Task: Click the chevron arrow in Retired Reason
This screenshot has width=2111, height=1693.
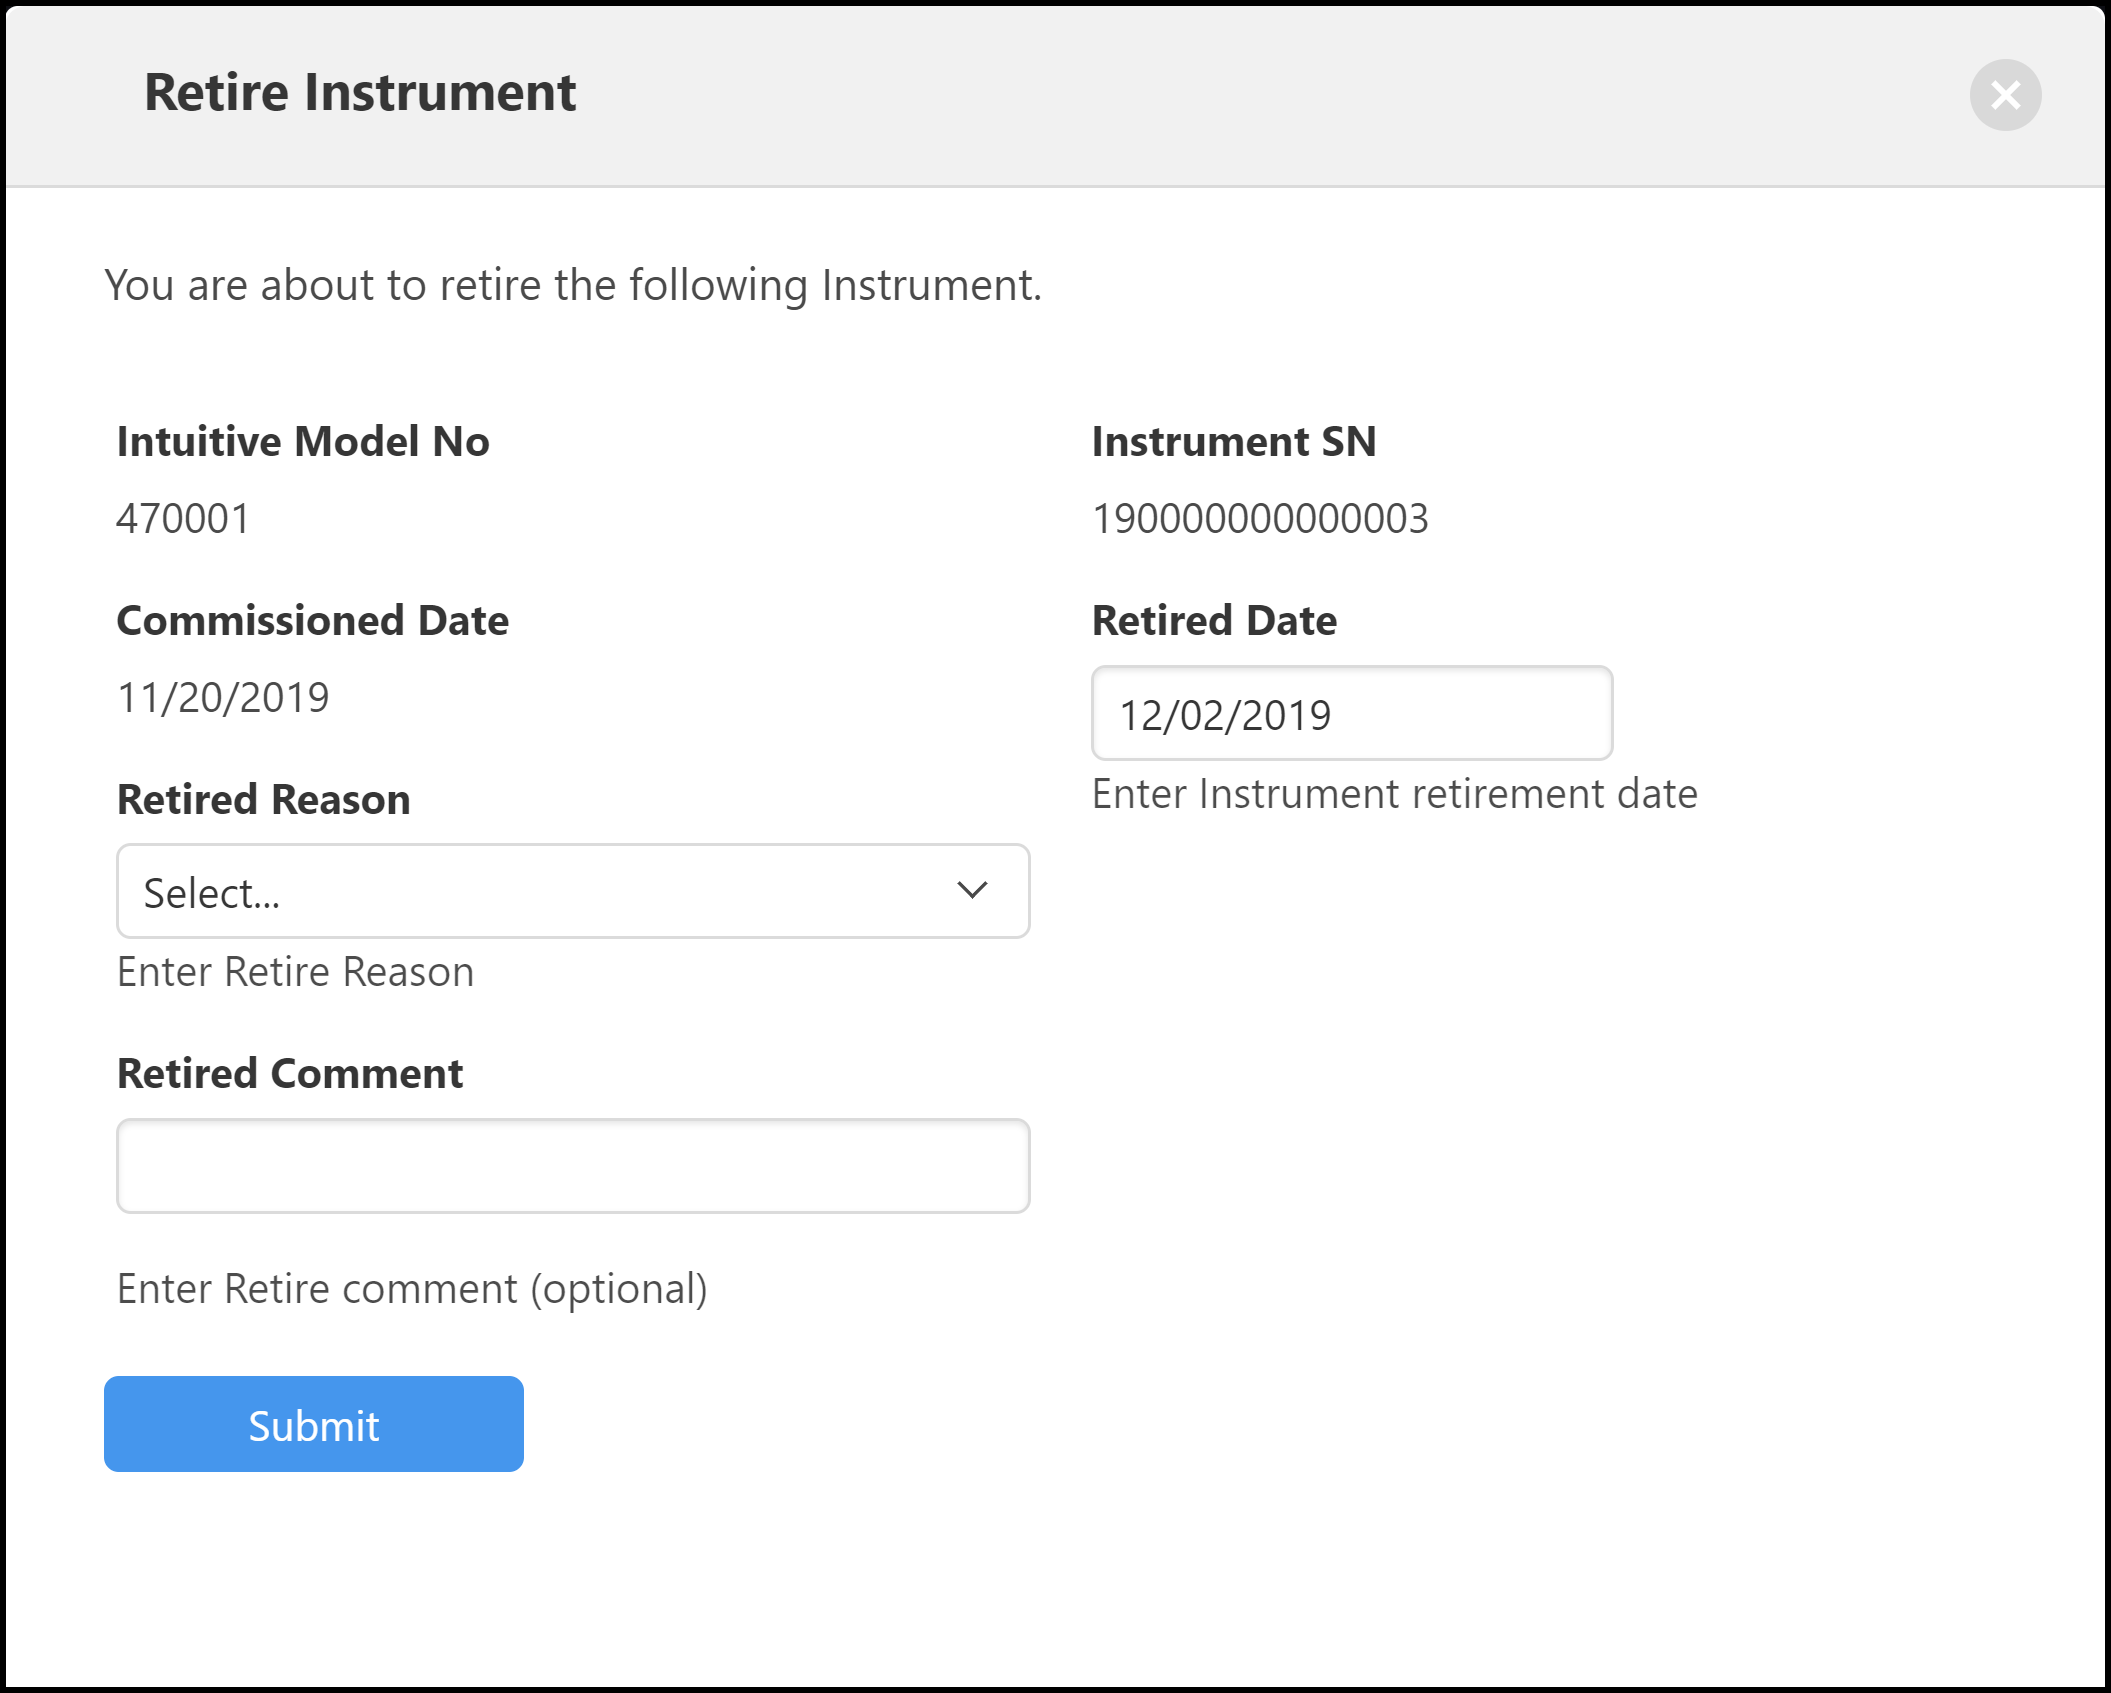Action: [971, 890]
